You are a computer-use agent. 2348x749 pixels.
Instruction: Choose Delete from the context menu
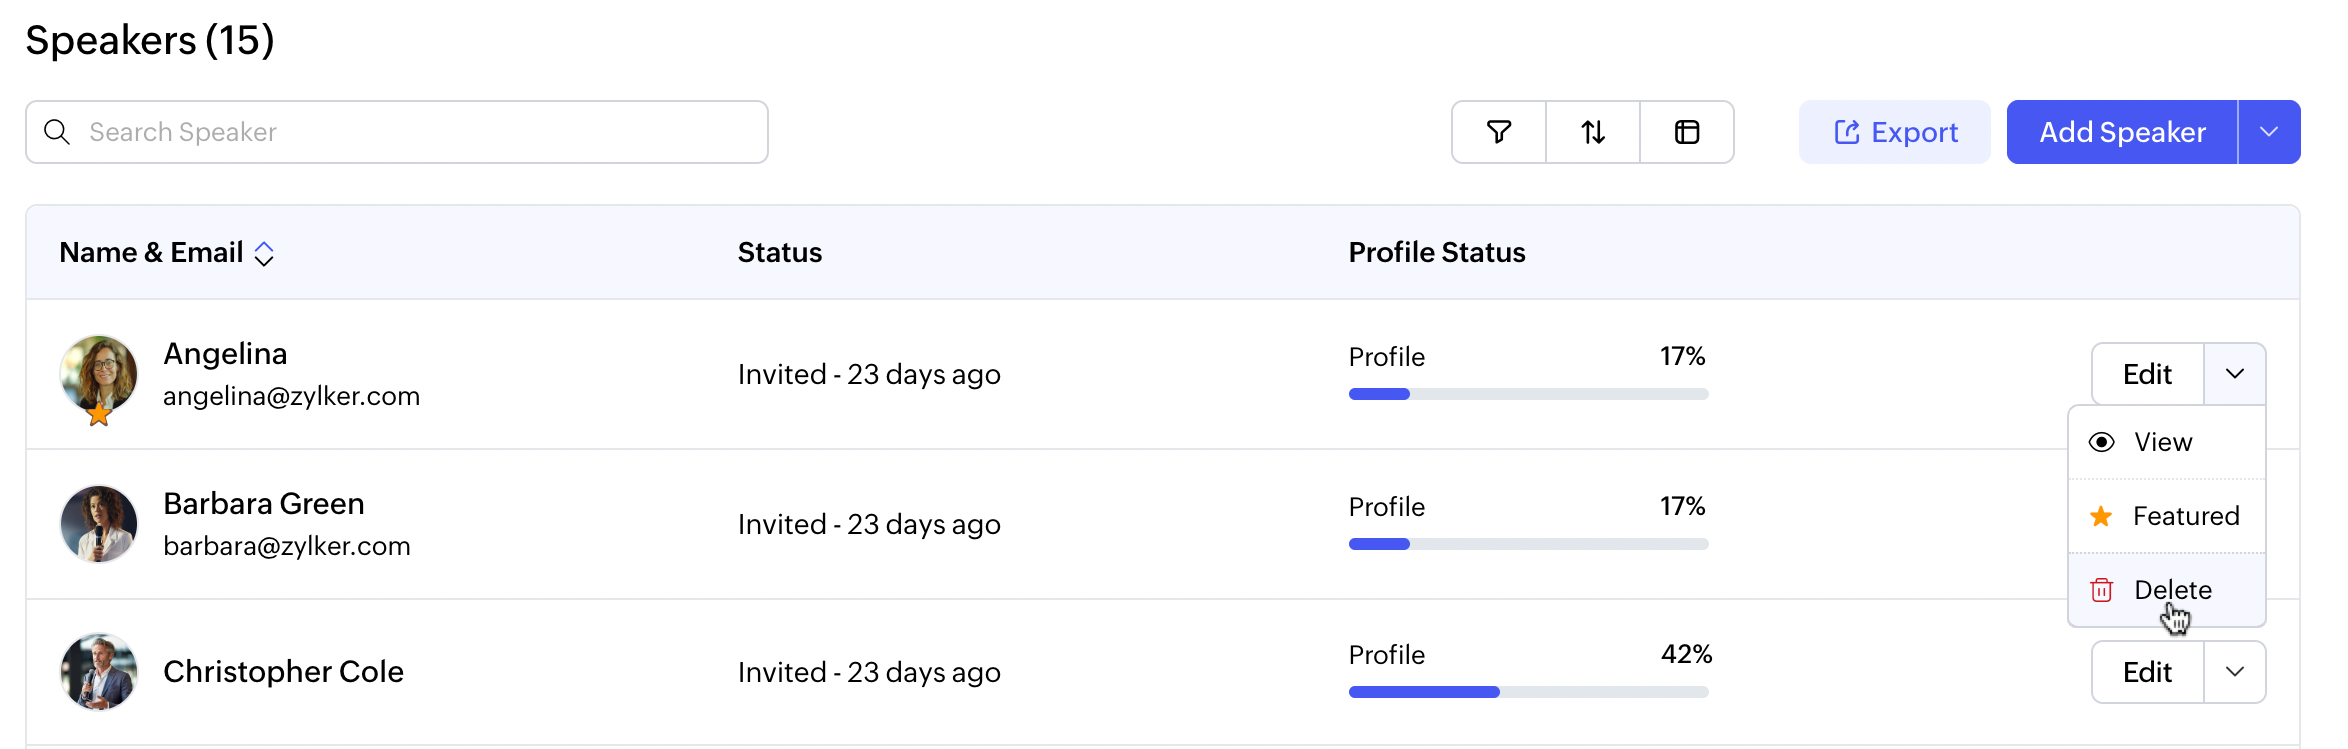(2172, 590)
